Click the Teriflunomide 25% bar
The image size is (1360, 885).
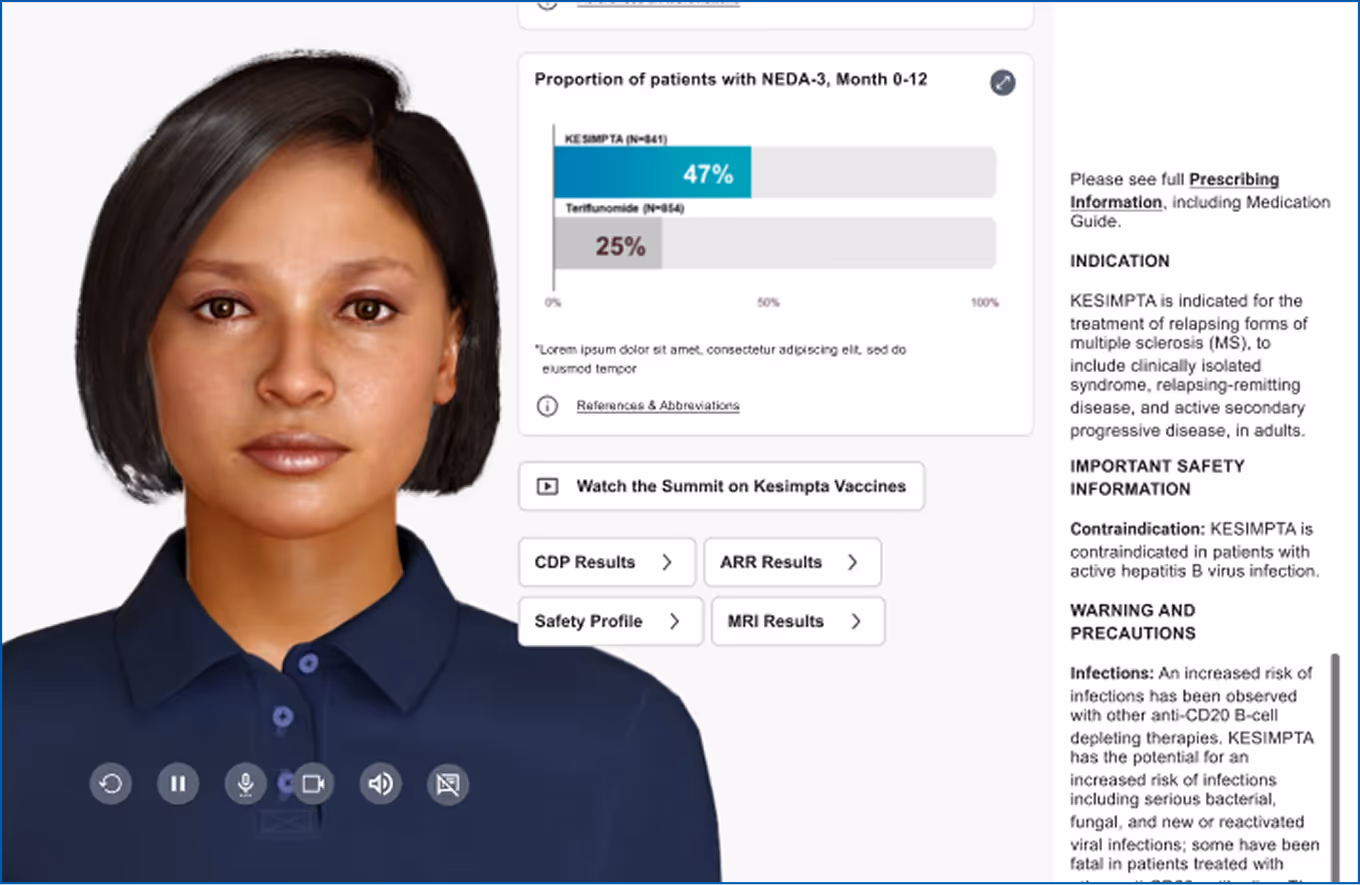coord(608,244)
